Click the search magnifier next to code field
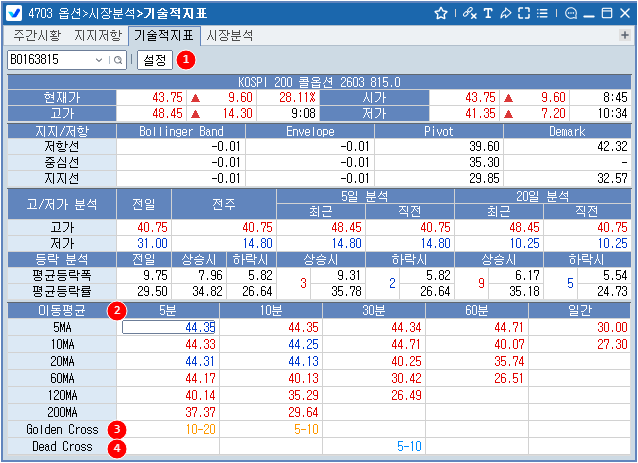The width and height of the screenshot is (638, 463). coord(117,60)
